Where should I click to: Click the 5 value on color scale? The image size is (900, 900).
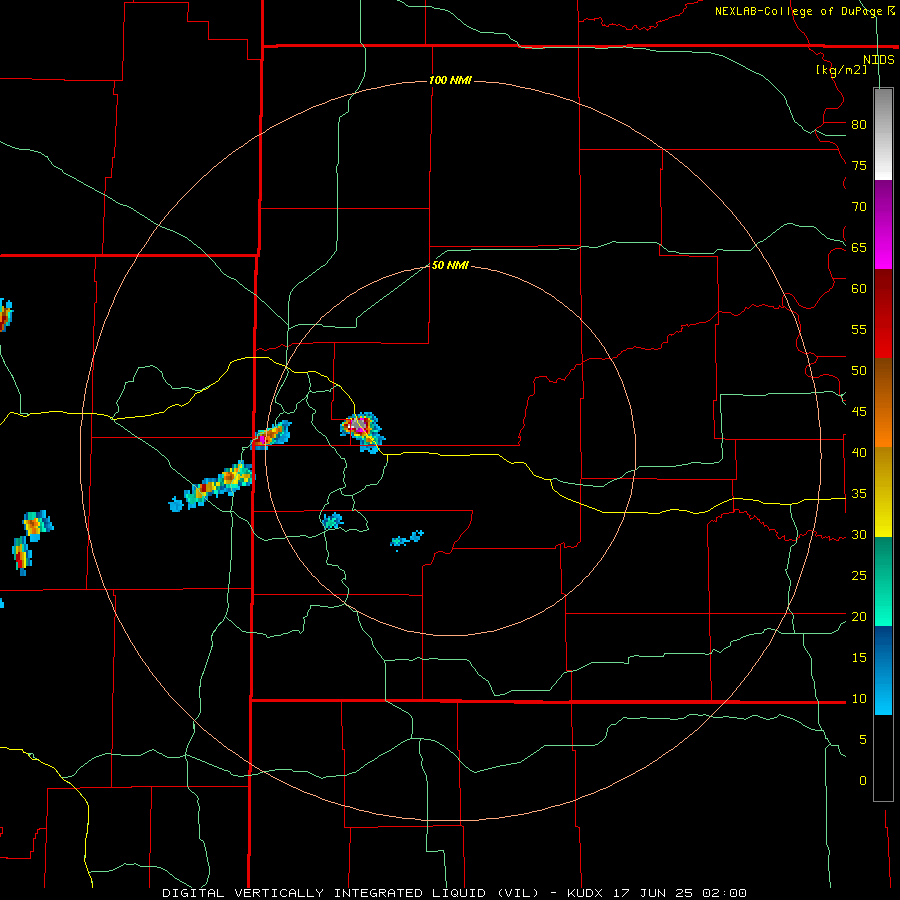coord(863,740)
